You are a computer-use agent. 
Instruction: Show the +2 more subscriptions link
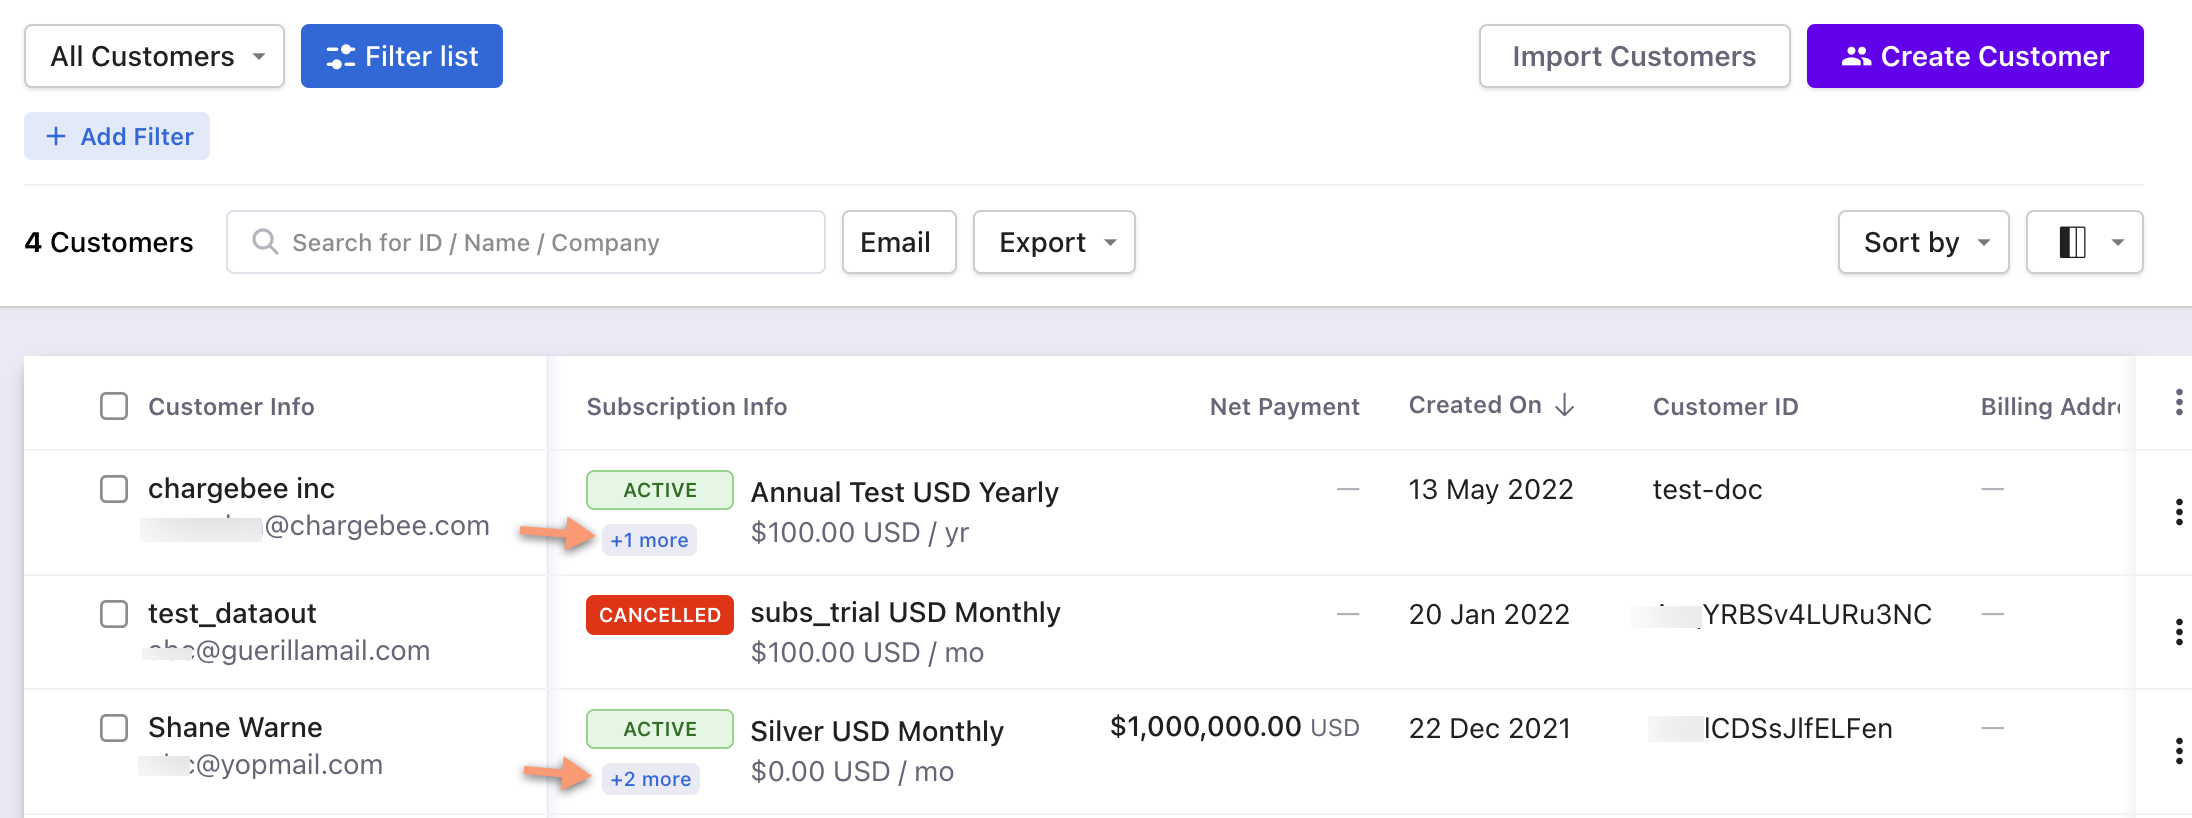[650, 779]
